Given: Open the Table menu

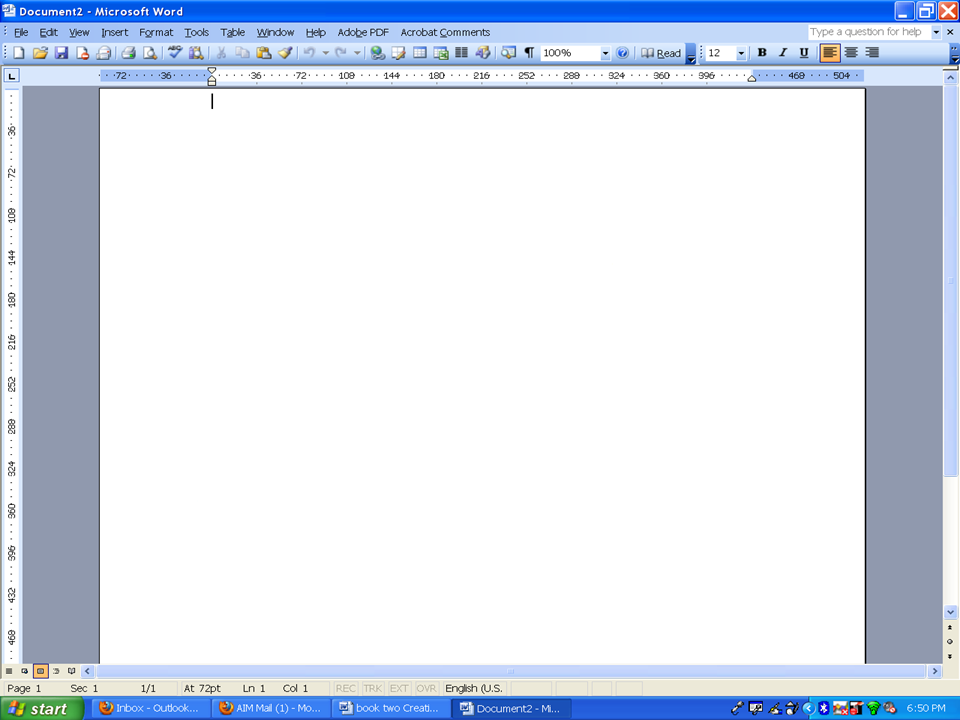Looking at the screenshot, I should pos(232,32).
